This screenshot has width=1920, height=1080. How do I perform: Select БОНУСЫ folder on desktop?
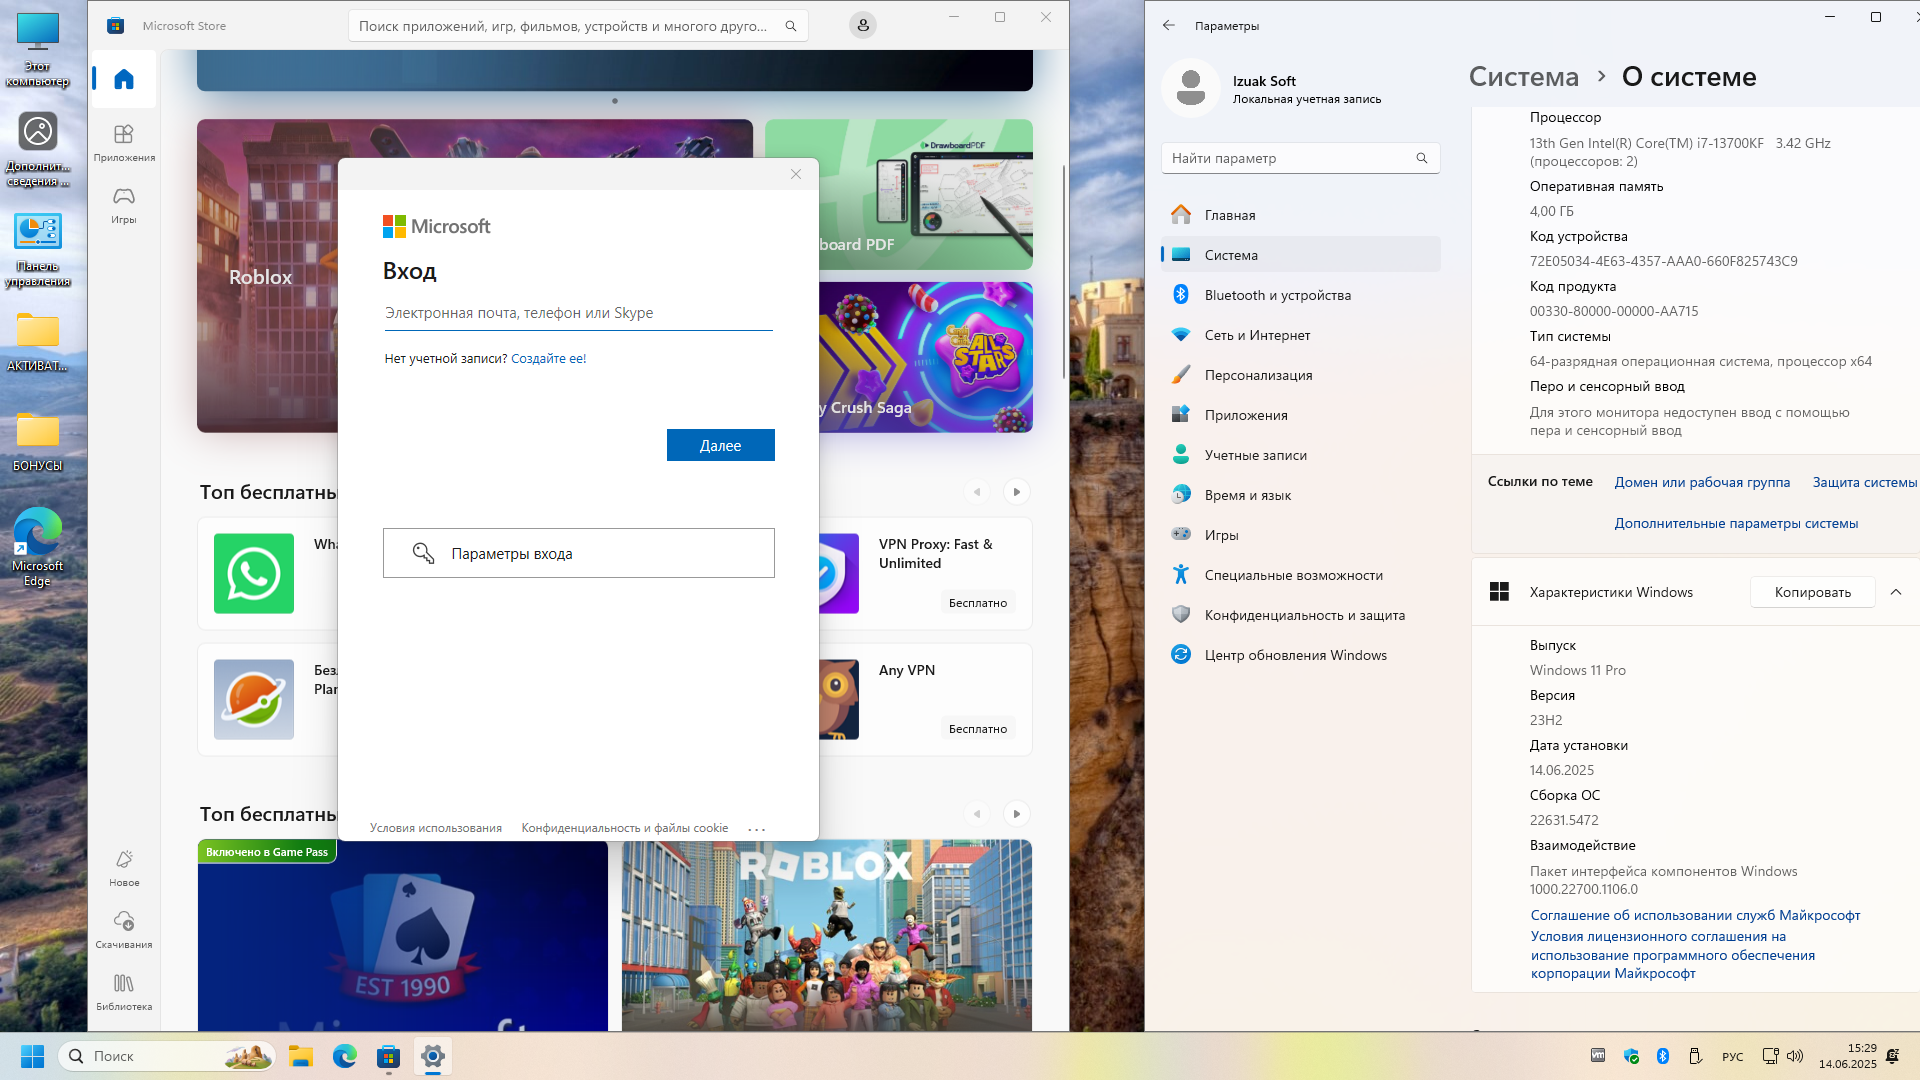click(x=38, y=442)
